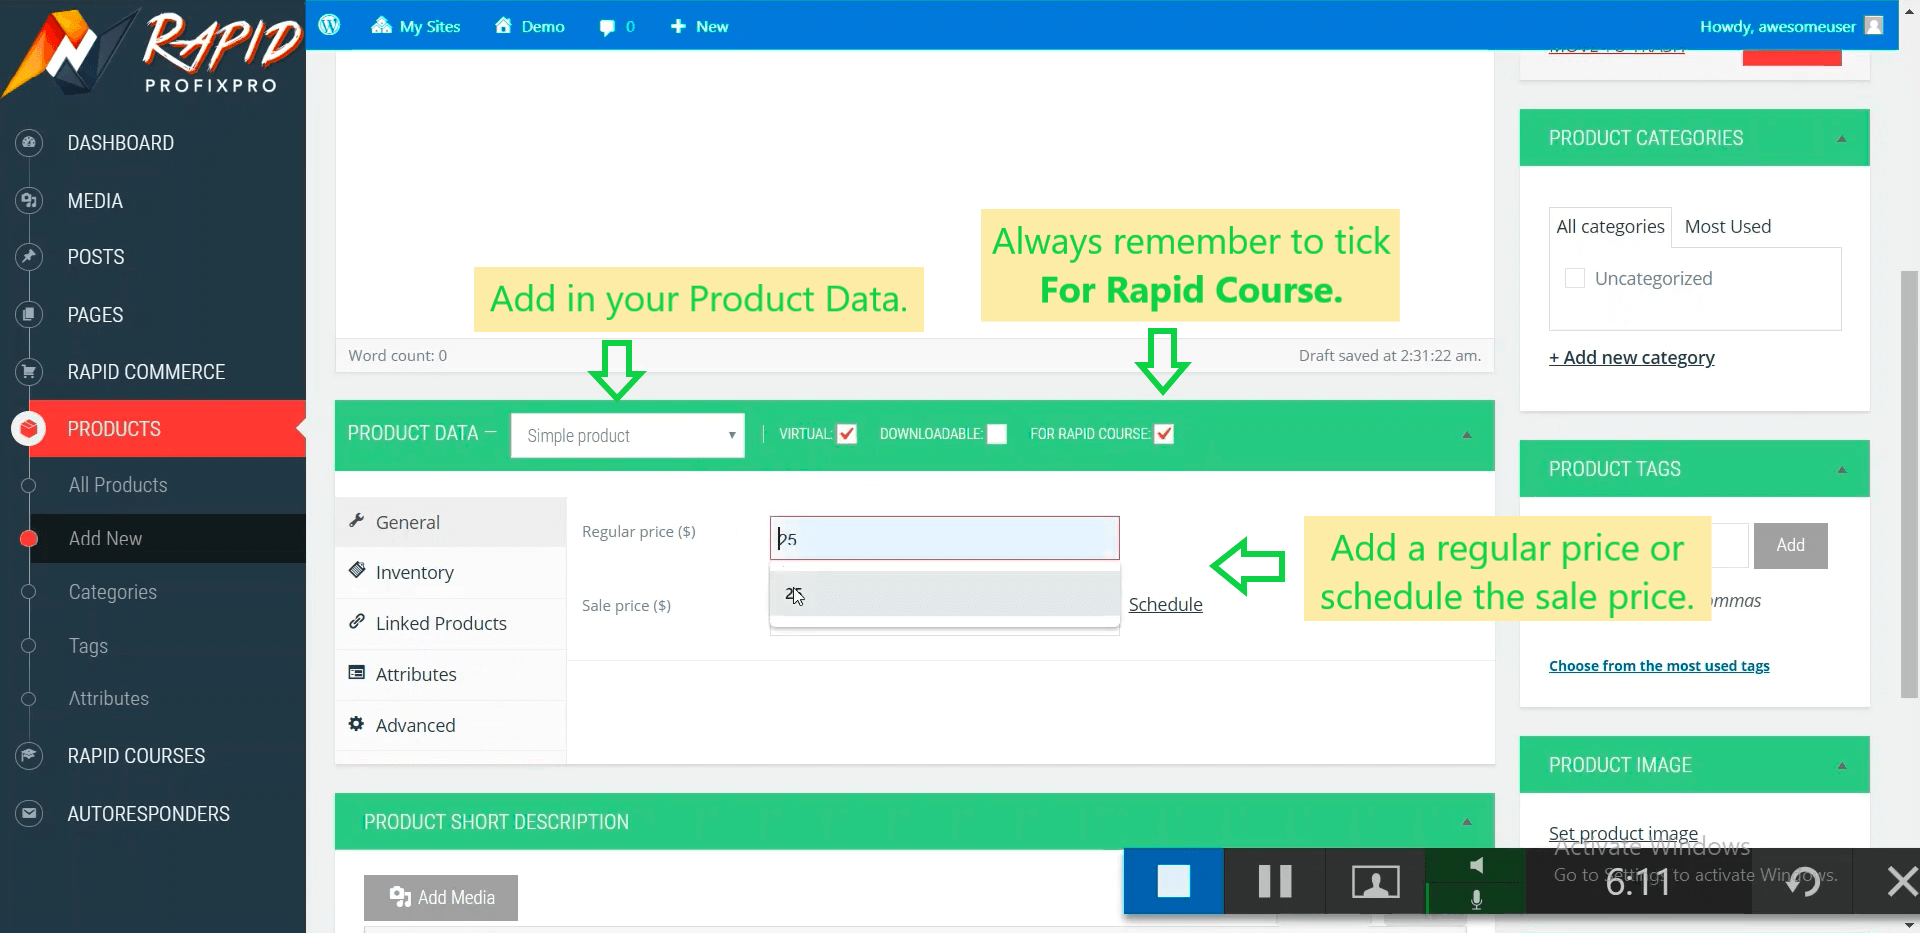Screen dimensions: 1920x933
Task: Open the WordPress logo menu
Action: click(x=329, y=25)
